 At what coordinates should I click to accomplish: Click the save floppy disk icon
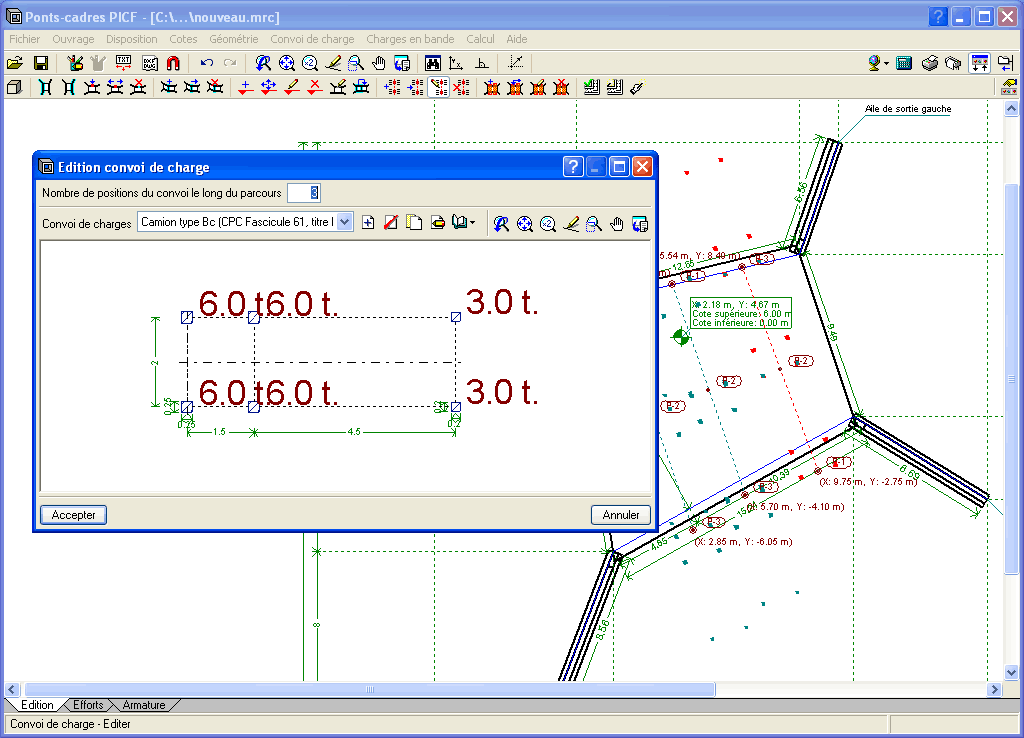(x=41, y=63)
